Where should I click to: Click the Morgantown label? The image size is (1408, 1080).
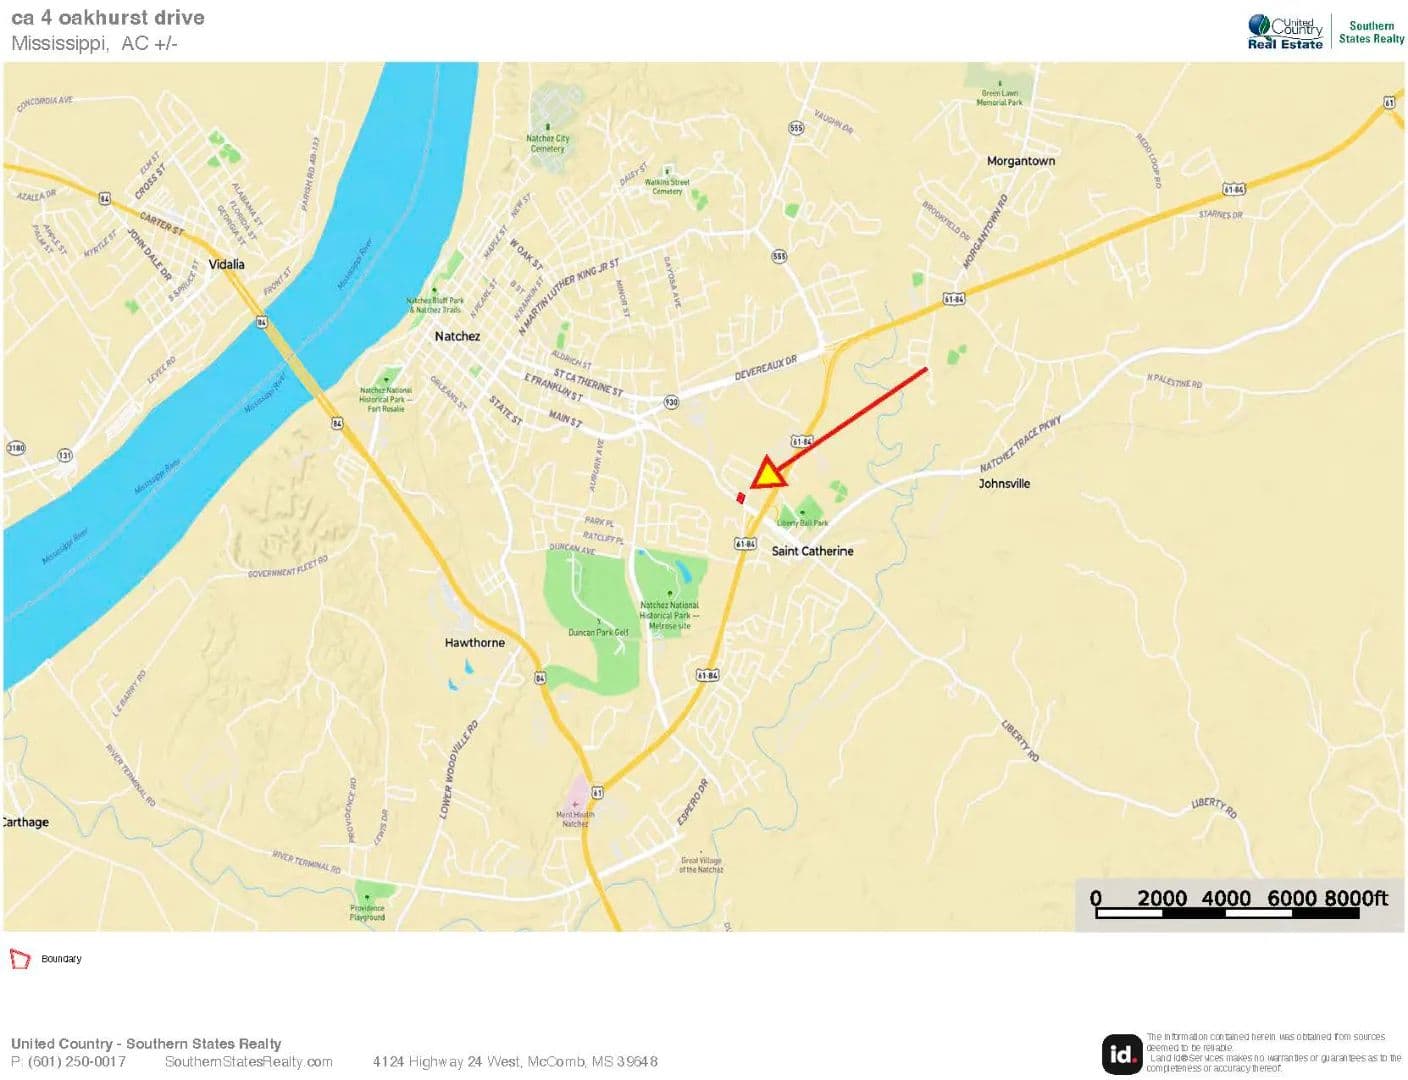tap(1020, 161)
